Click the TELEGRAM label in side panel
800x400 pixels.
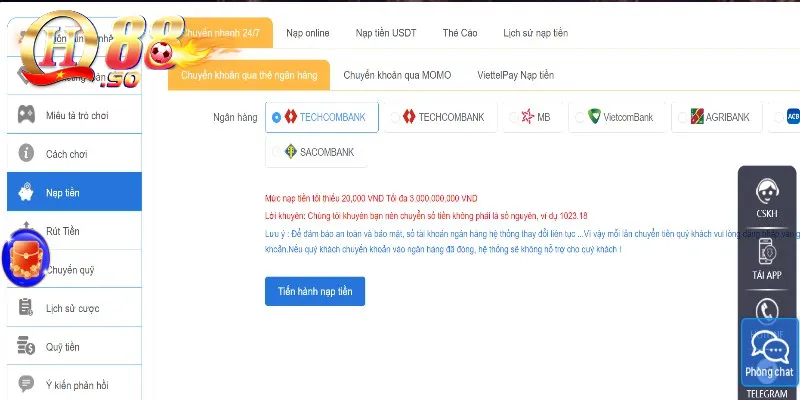click(767, 394)
